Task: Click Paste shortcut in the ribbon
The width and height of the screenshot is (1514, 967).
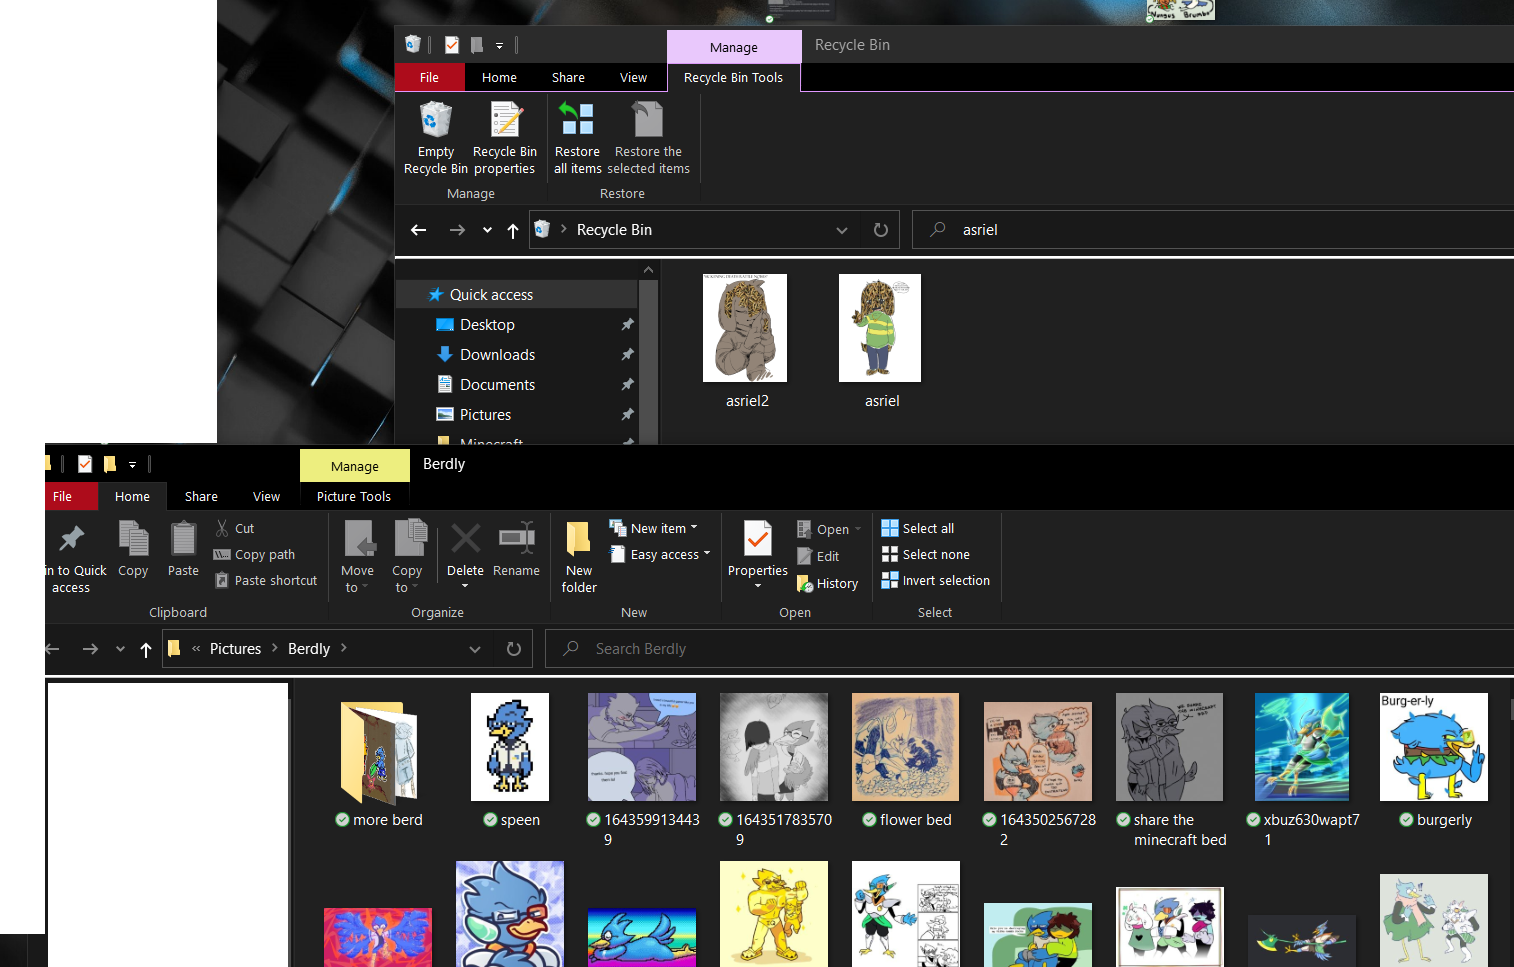Action: pos(266,580)
